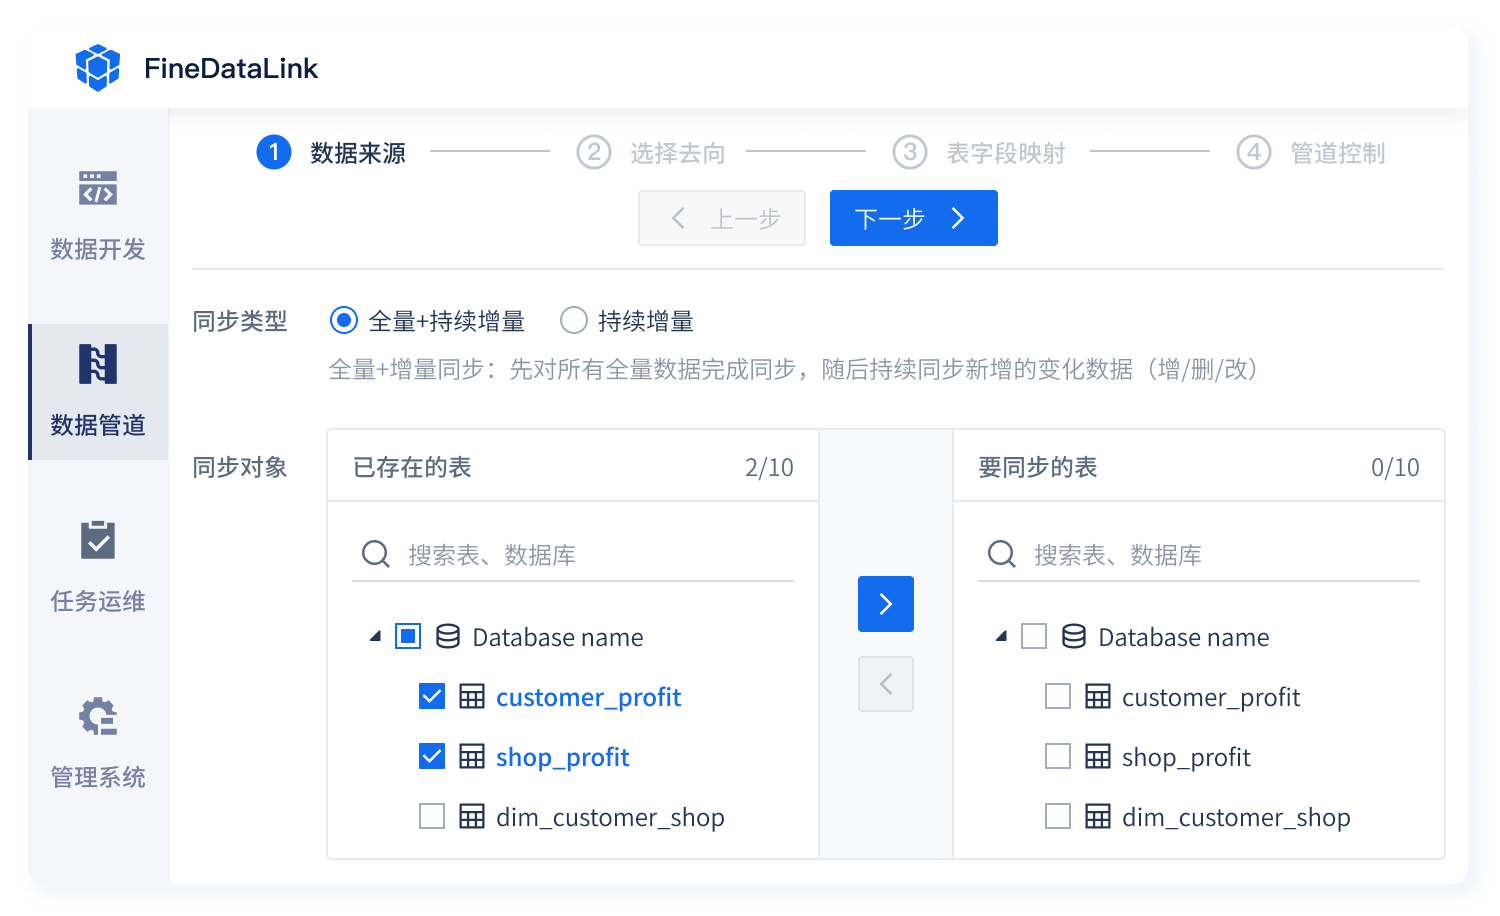The height and width of the screenshot is (916, 1500).
Task: Select shop_profit text in left list
Action: (562, 757)
